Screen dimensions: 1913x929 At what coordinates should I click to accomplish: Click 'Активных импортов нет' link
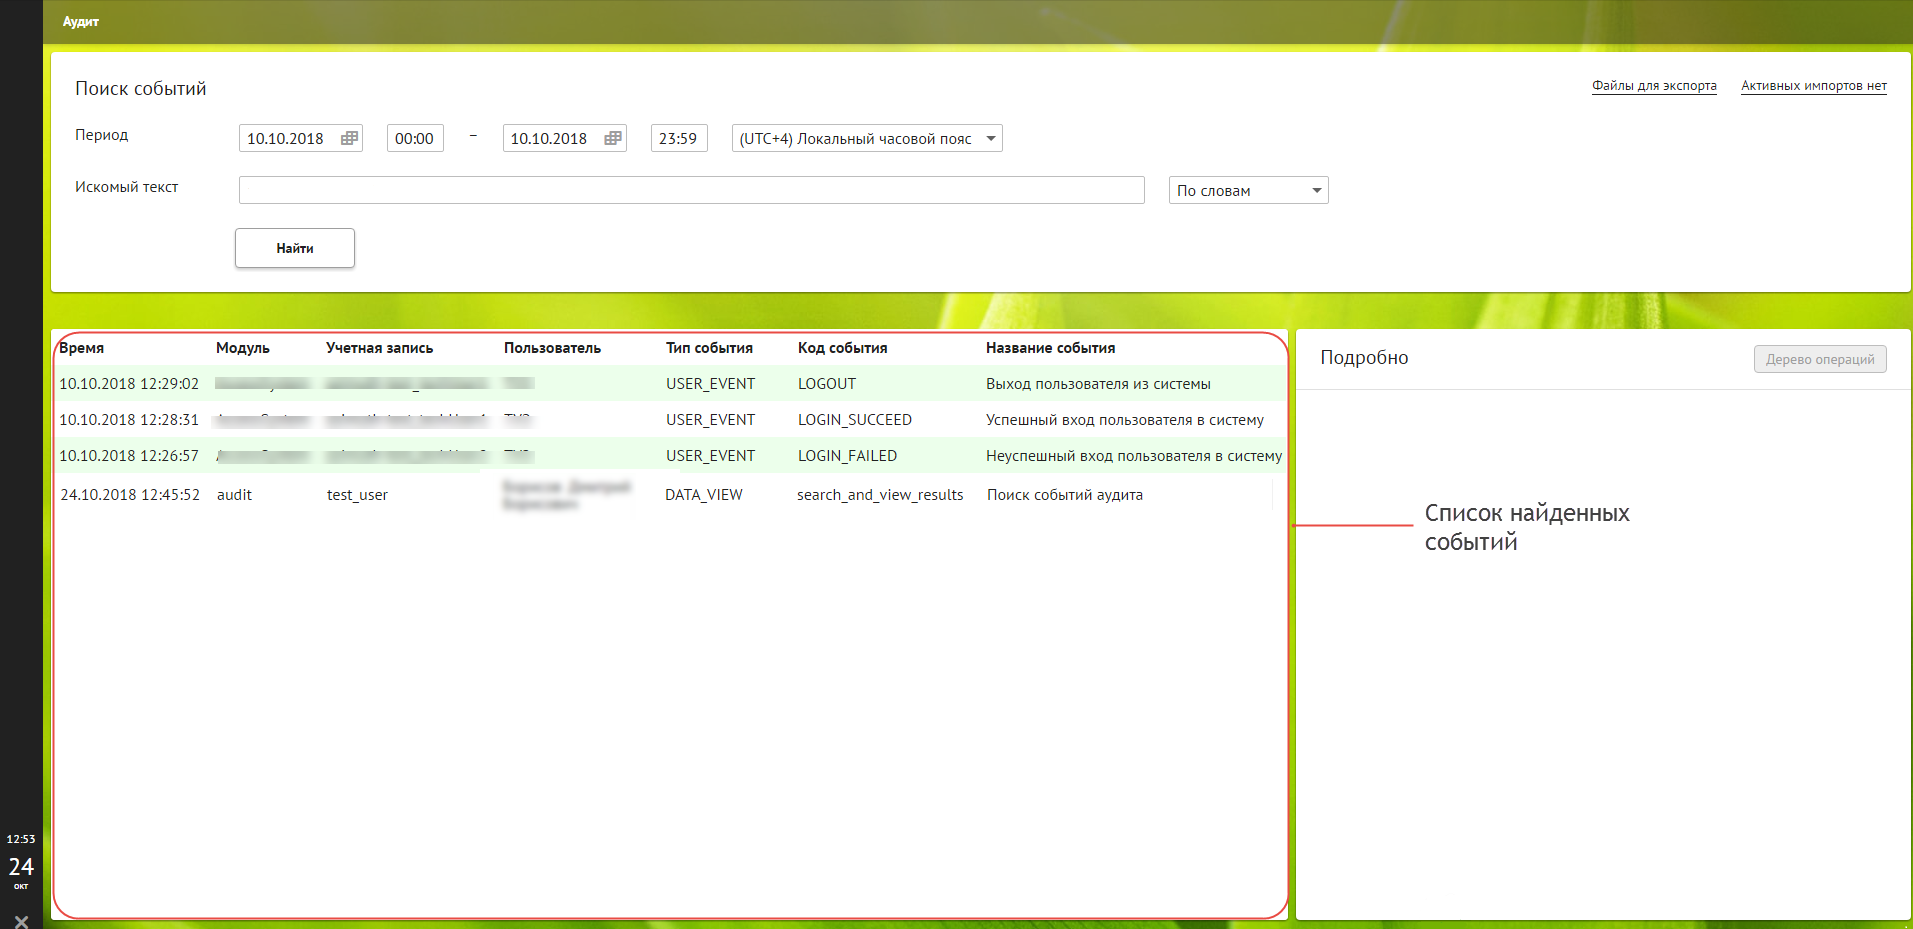click(x=1813, y=86)
